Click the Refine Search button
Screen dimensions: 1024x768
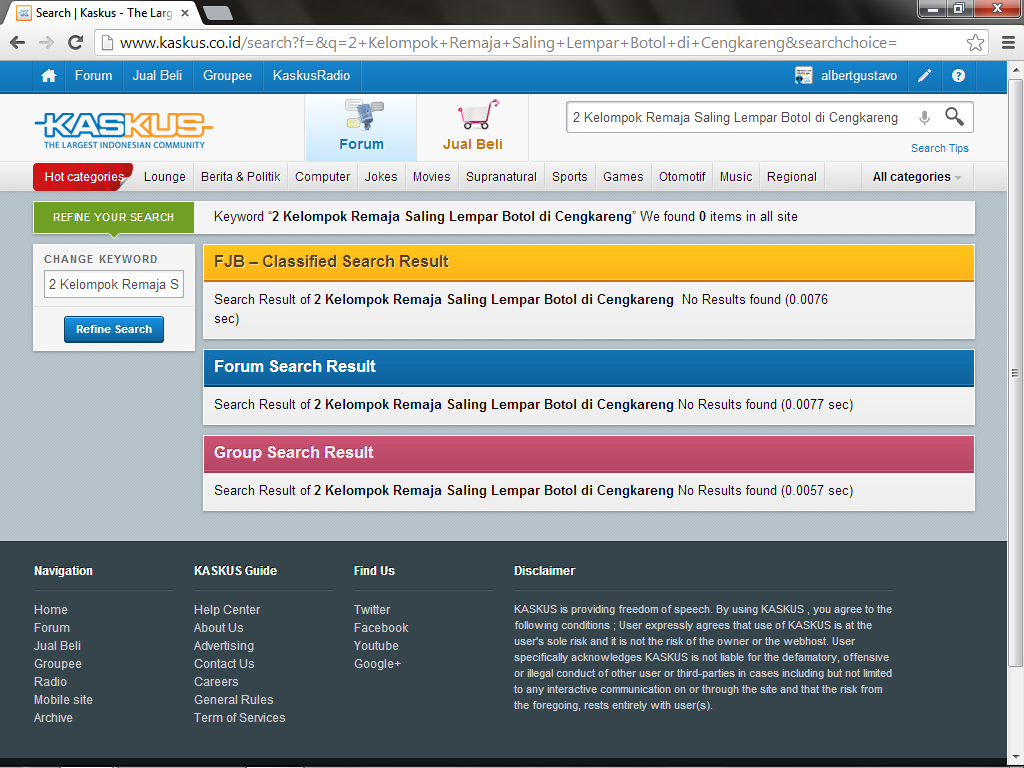point(114,329)
